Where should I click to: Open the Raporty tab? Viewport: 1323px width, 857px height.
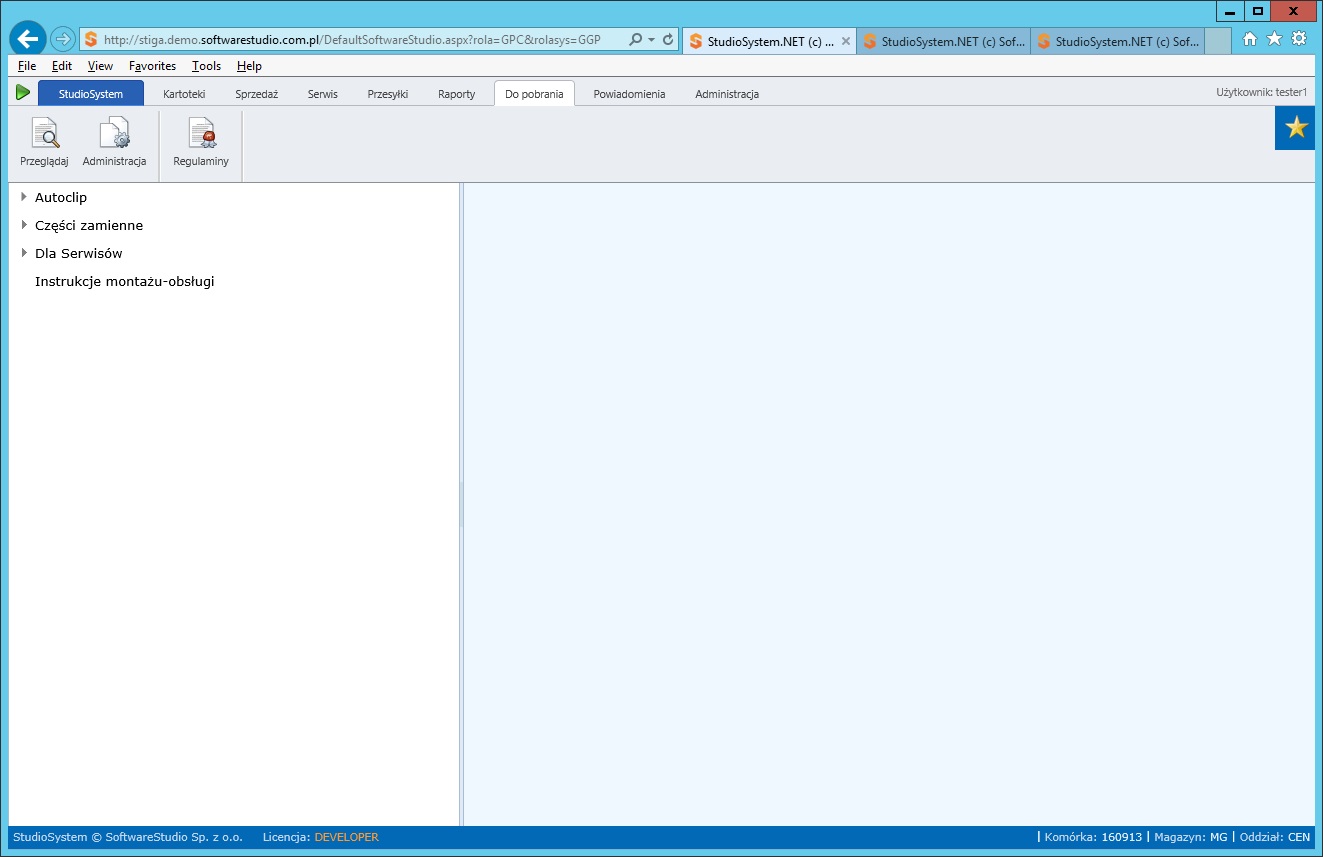[x=457, y=94]
